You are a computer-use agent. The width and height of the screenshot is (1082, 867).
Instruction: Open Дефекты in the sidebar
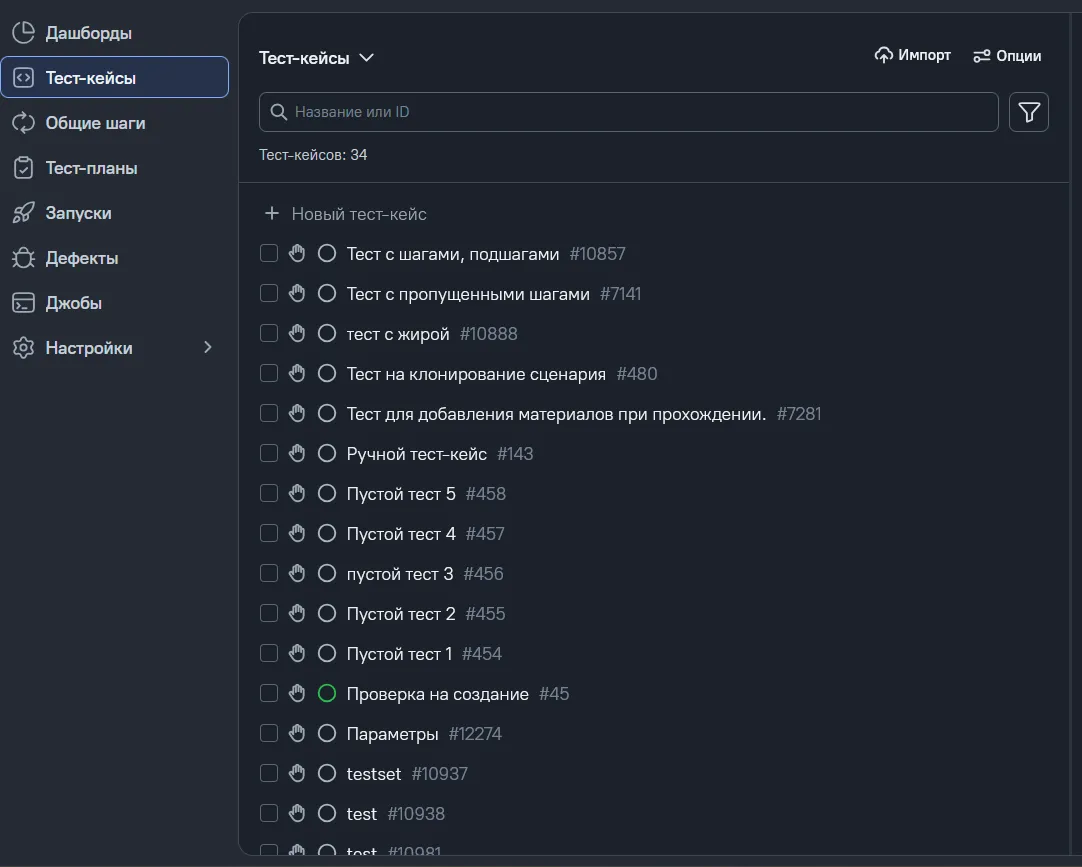tap(115, 258)
